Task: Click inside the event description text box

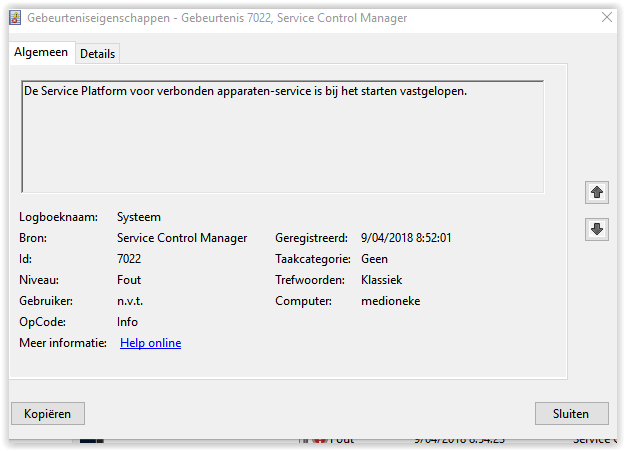Action: click(282, 136)
